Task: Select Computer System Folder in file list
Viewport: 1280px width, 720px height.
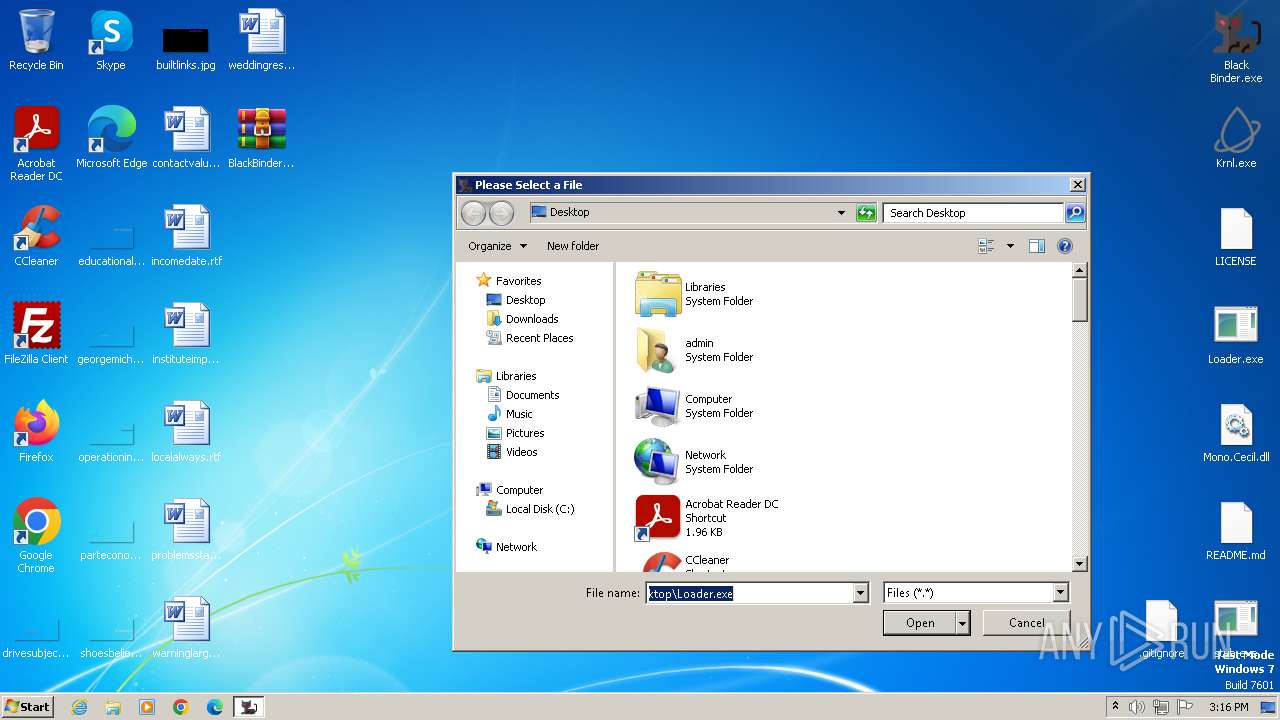Action: tap(695, 406)
